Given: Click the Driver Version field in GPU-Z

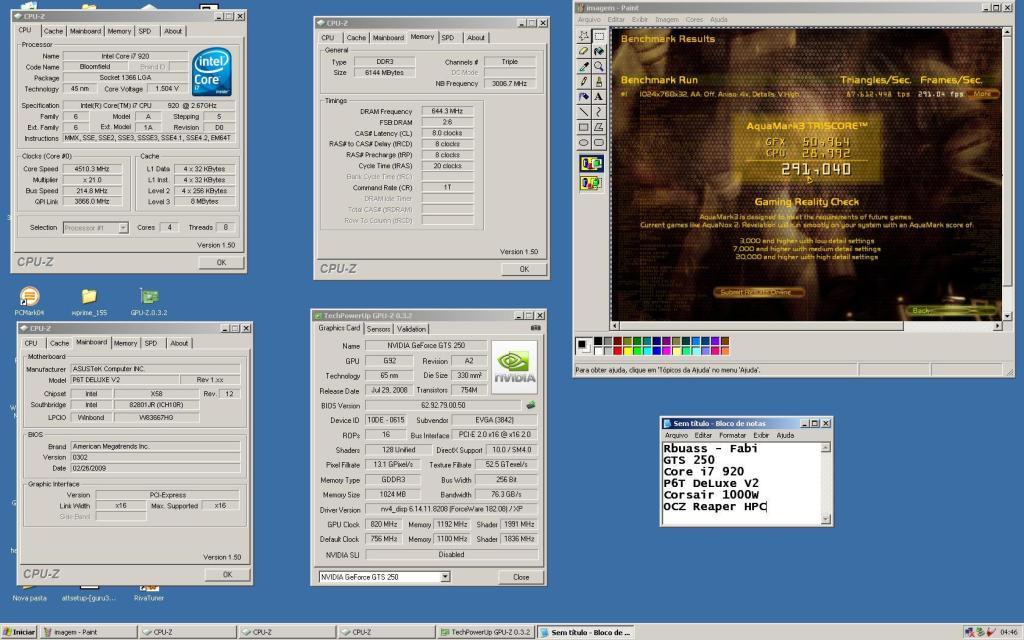Looking at the screenshot, I should 451,509.
